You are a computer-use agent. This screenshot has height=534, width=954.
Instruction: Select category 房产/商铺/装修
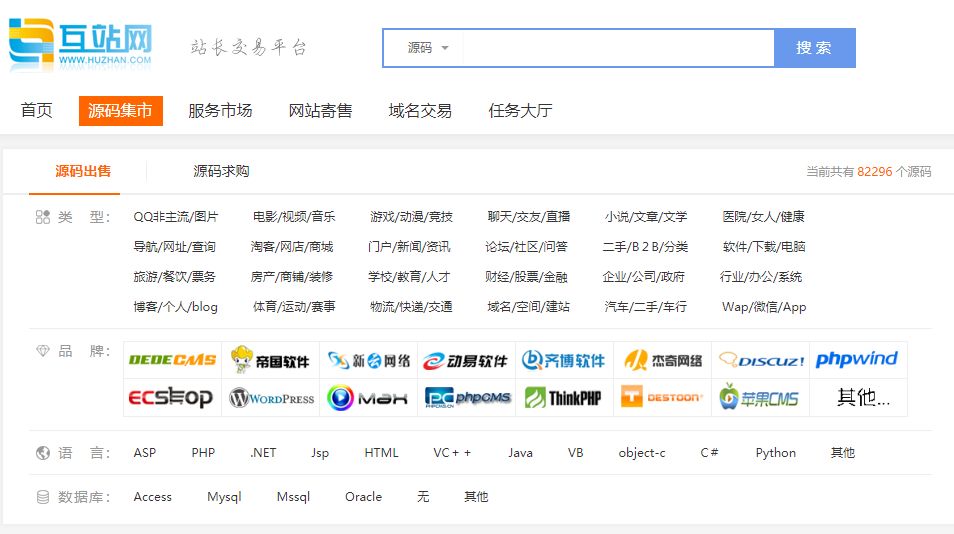292,277
